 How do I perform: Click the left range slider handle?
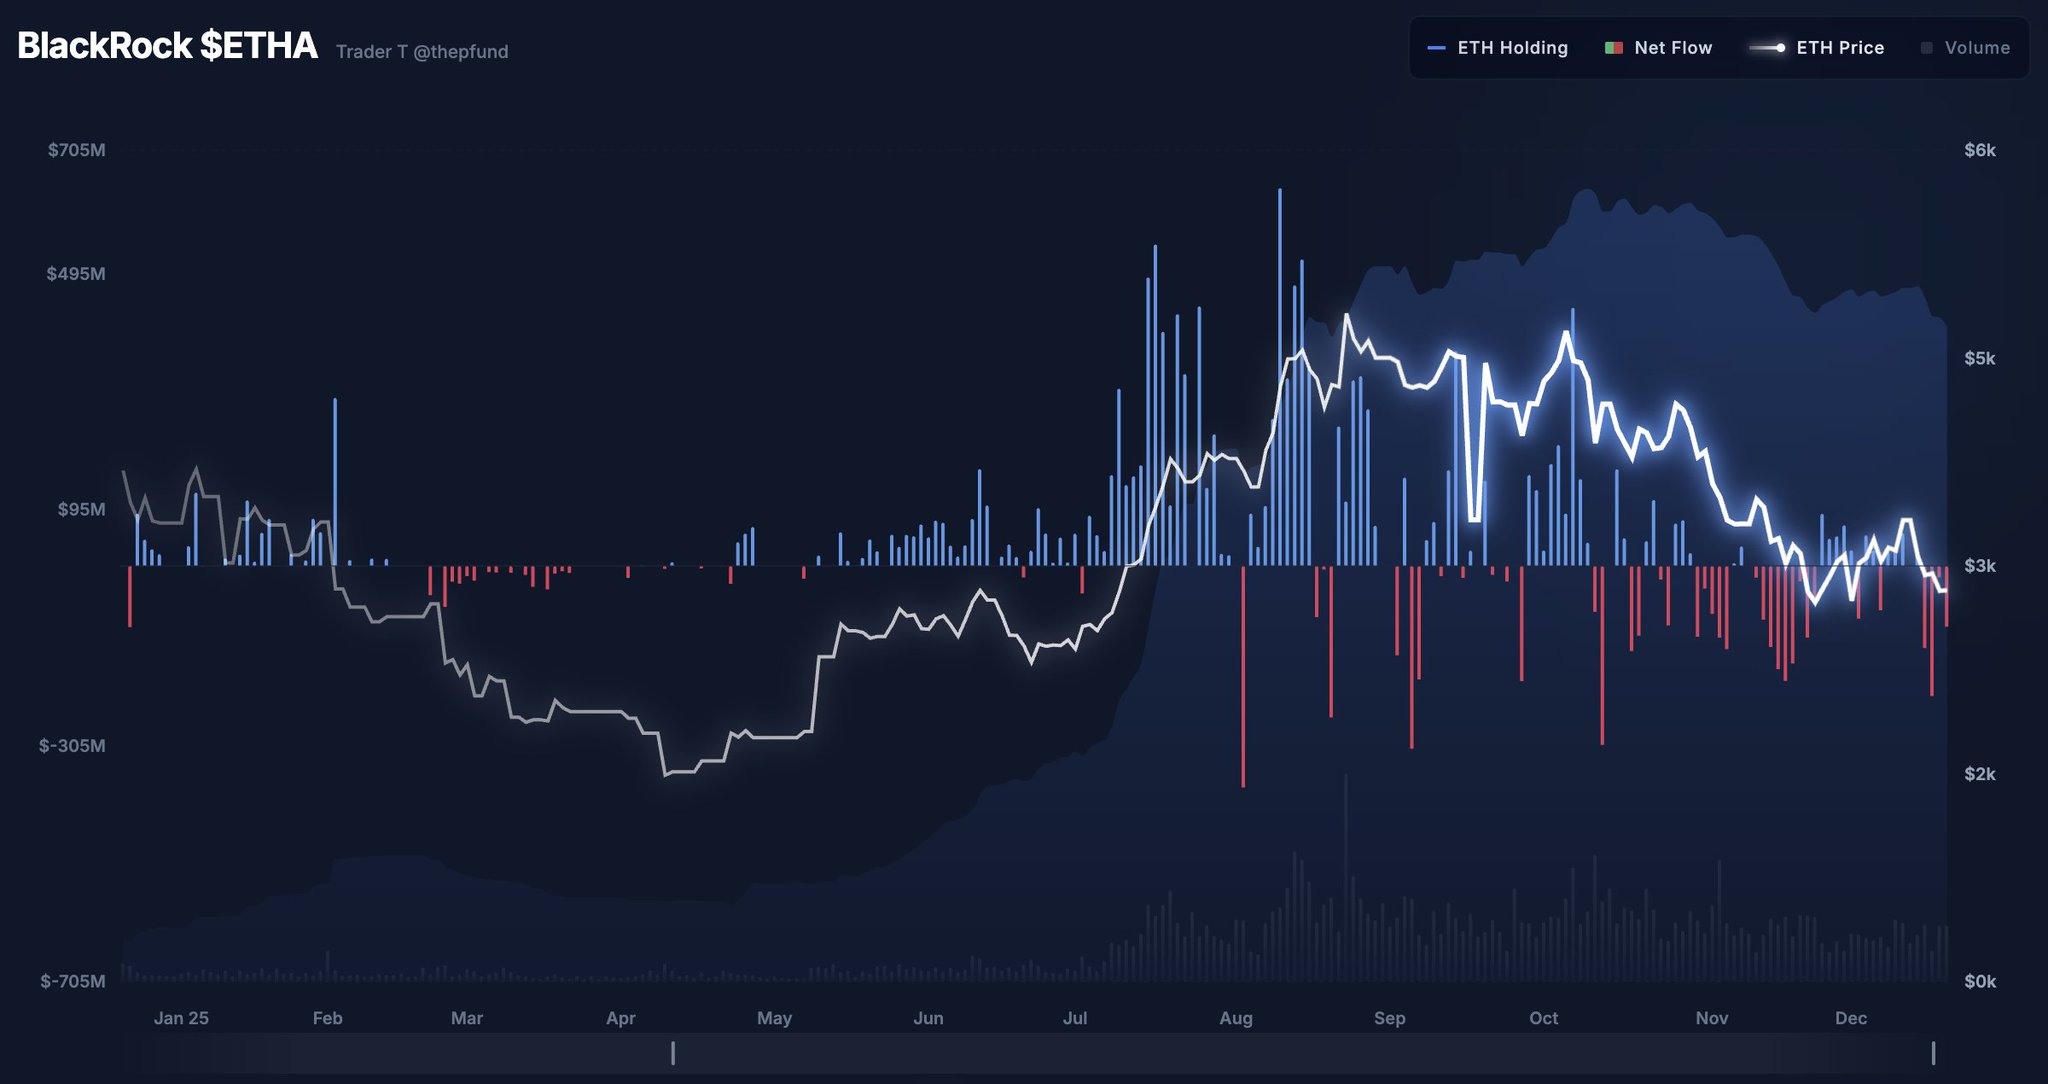point(673,1053)
